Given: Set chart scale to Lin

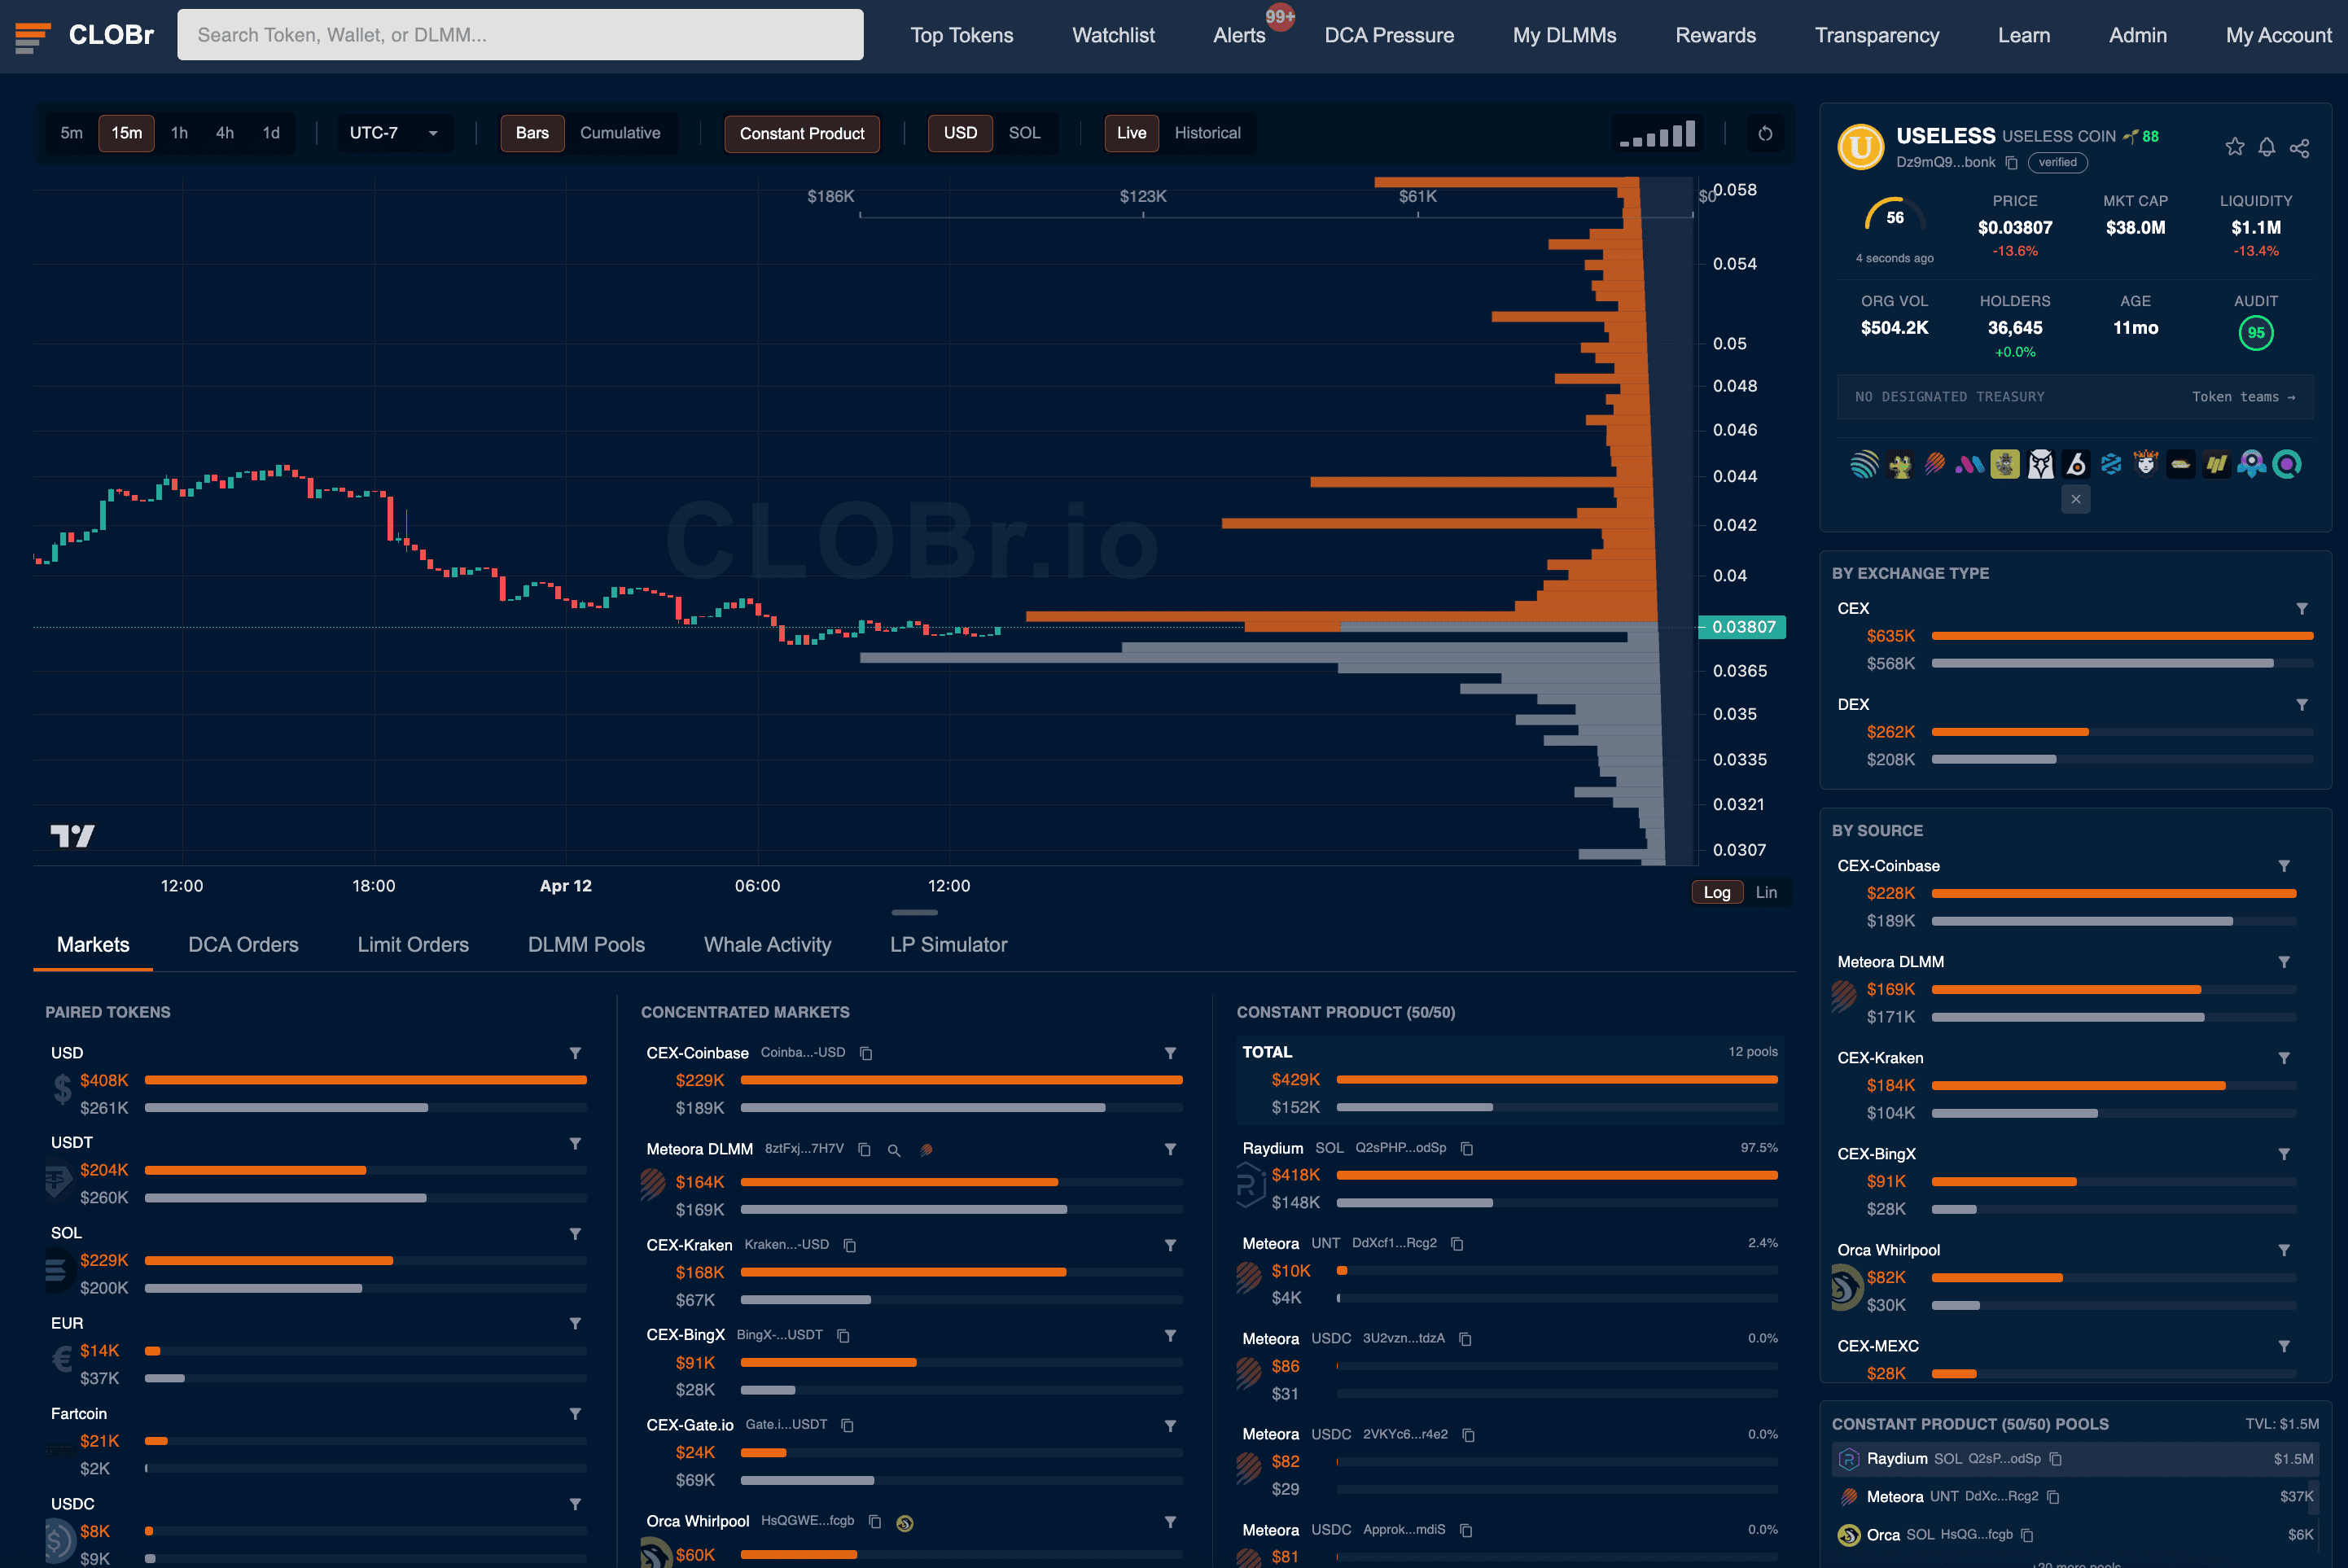Looking at the screenshot, I should click(x=1767, y=892).
